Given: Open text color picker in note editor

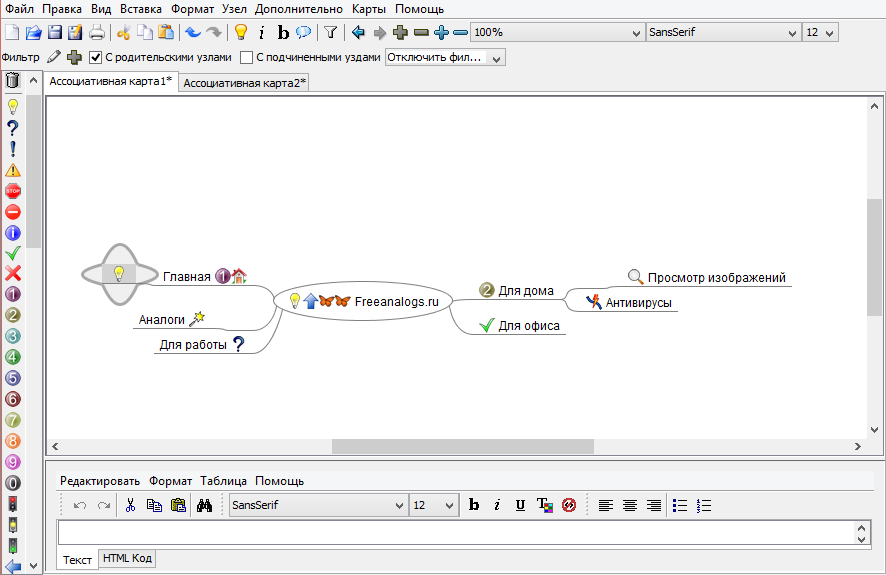Looking at the screenshot, I should pyautogui.click(x=545, y=505).
